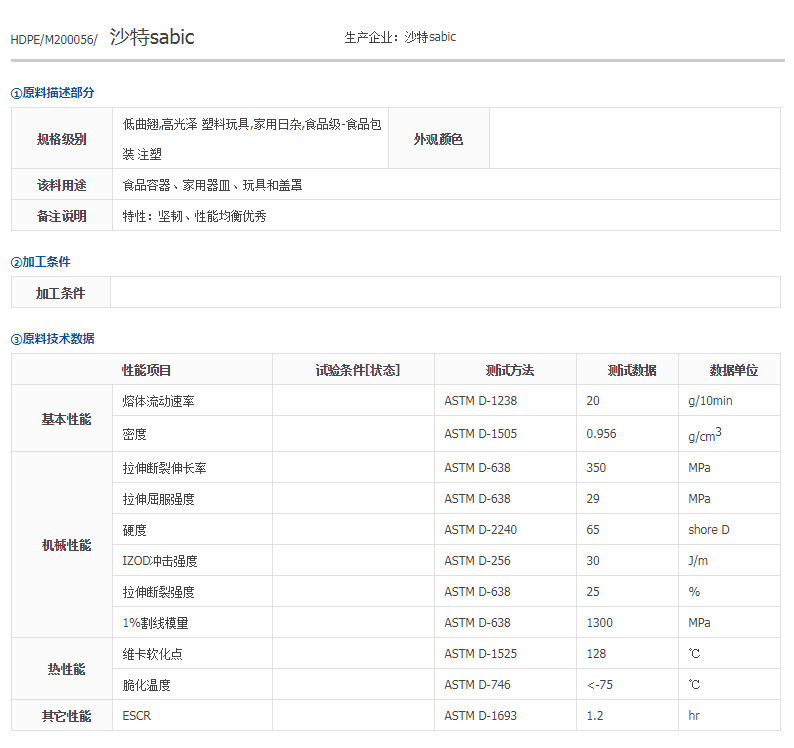Select the ③原料技术数据 section heading
794x748 pixels.
[x=53, y=339]
